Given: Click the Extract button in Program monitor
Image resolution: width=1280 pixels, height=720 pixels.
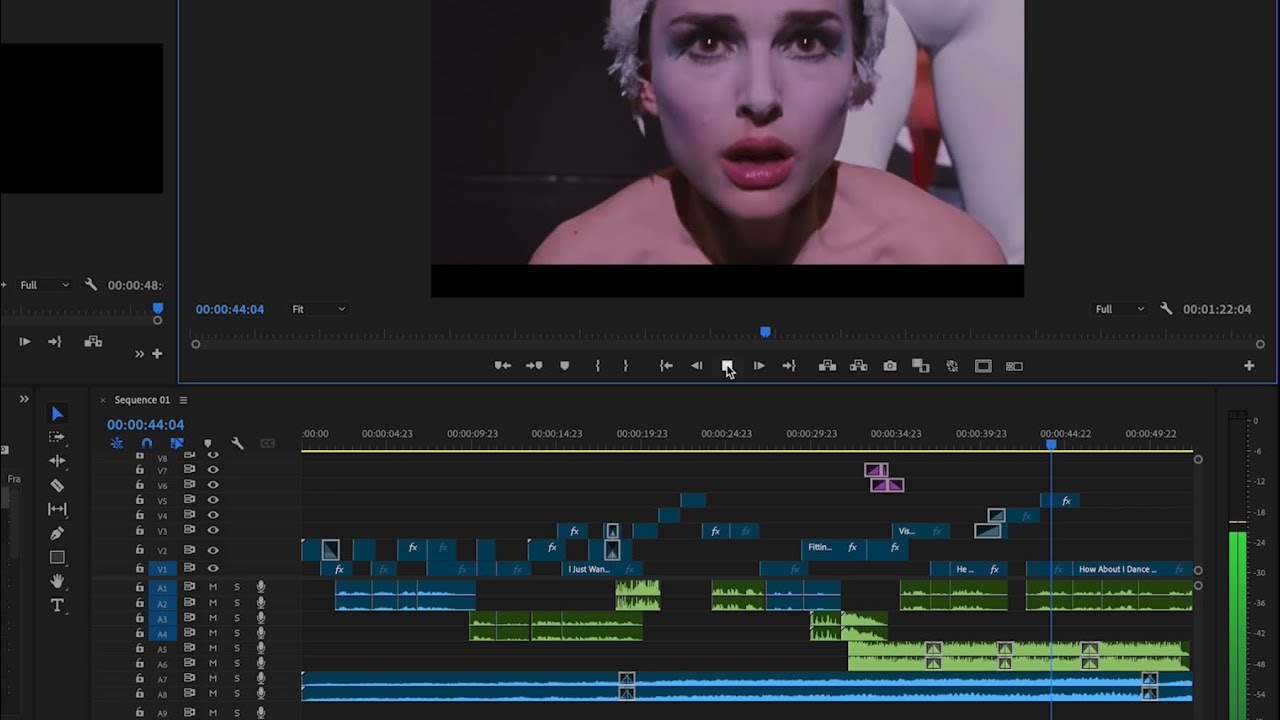Looking at the screenshot, I should [x=858, y=366].
